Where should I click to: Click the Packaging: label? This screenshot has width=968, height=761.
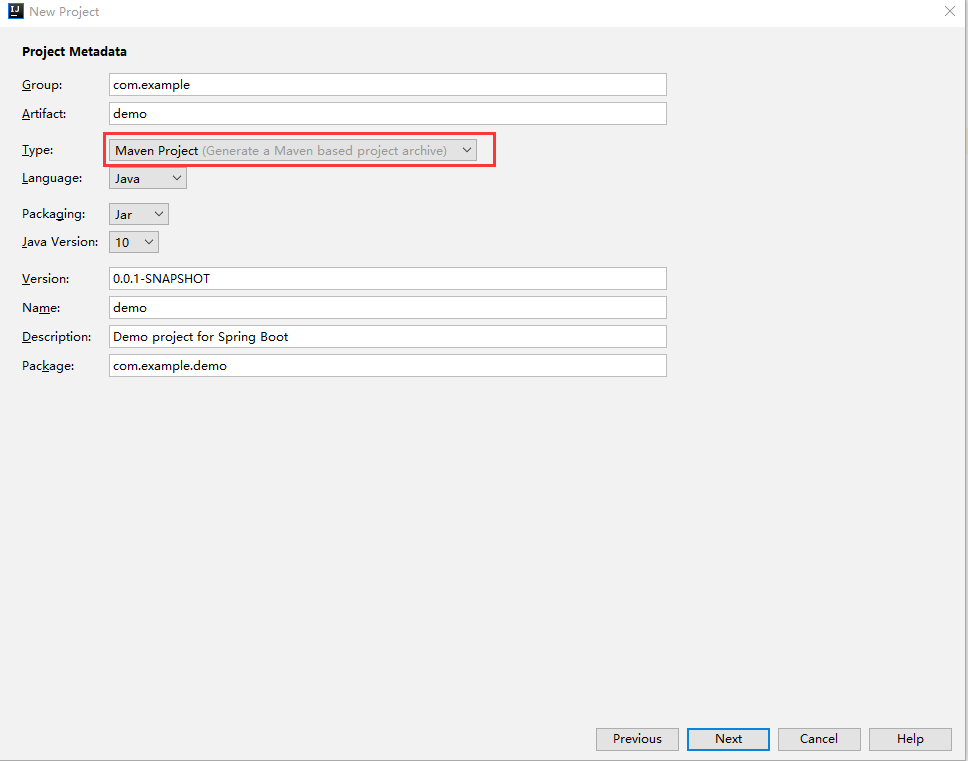pos(54,214)
